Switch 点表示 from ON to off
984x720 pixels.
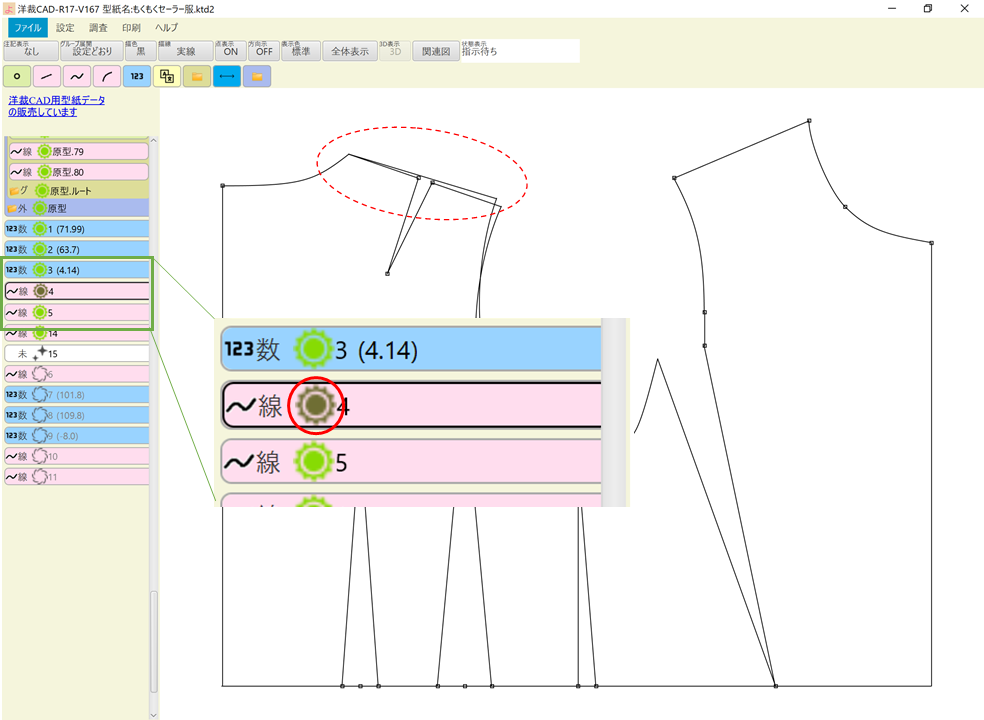click(230, 50)
